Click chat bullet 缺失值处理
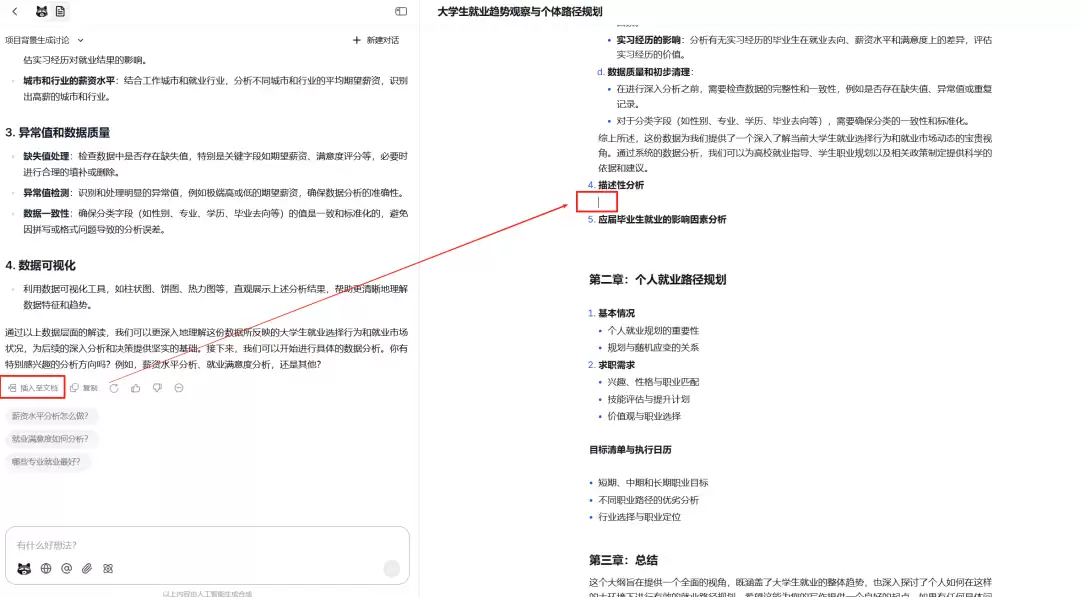The height and width of the screenshot is (597, 1080). [46, 156]
